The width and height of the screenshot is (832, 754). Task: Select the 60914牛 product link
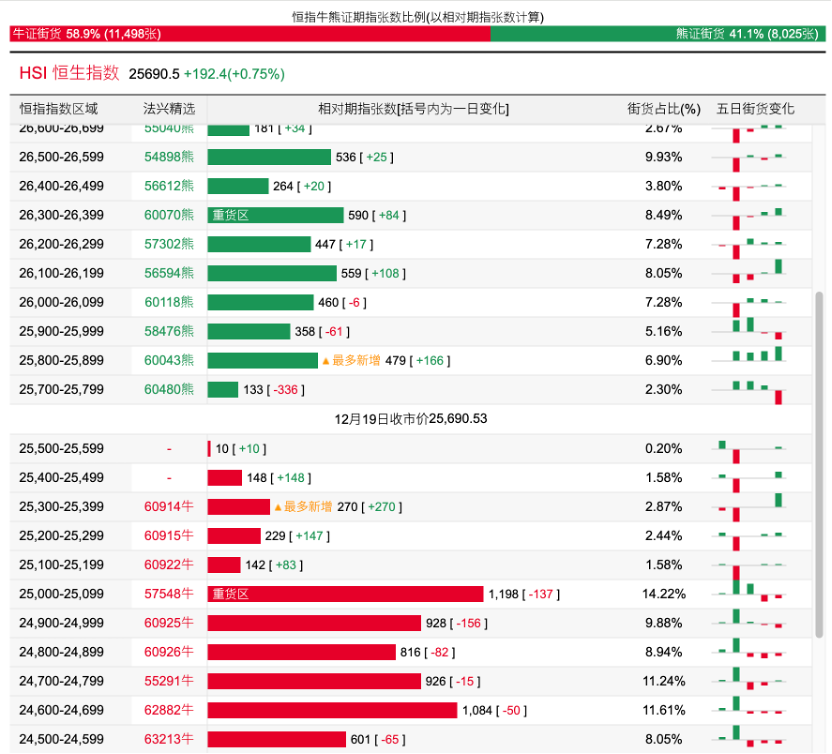pyautogui.click(x=169, y=507)
